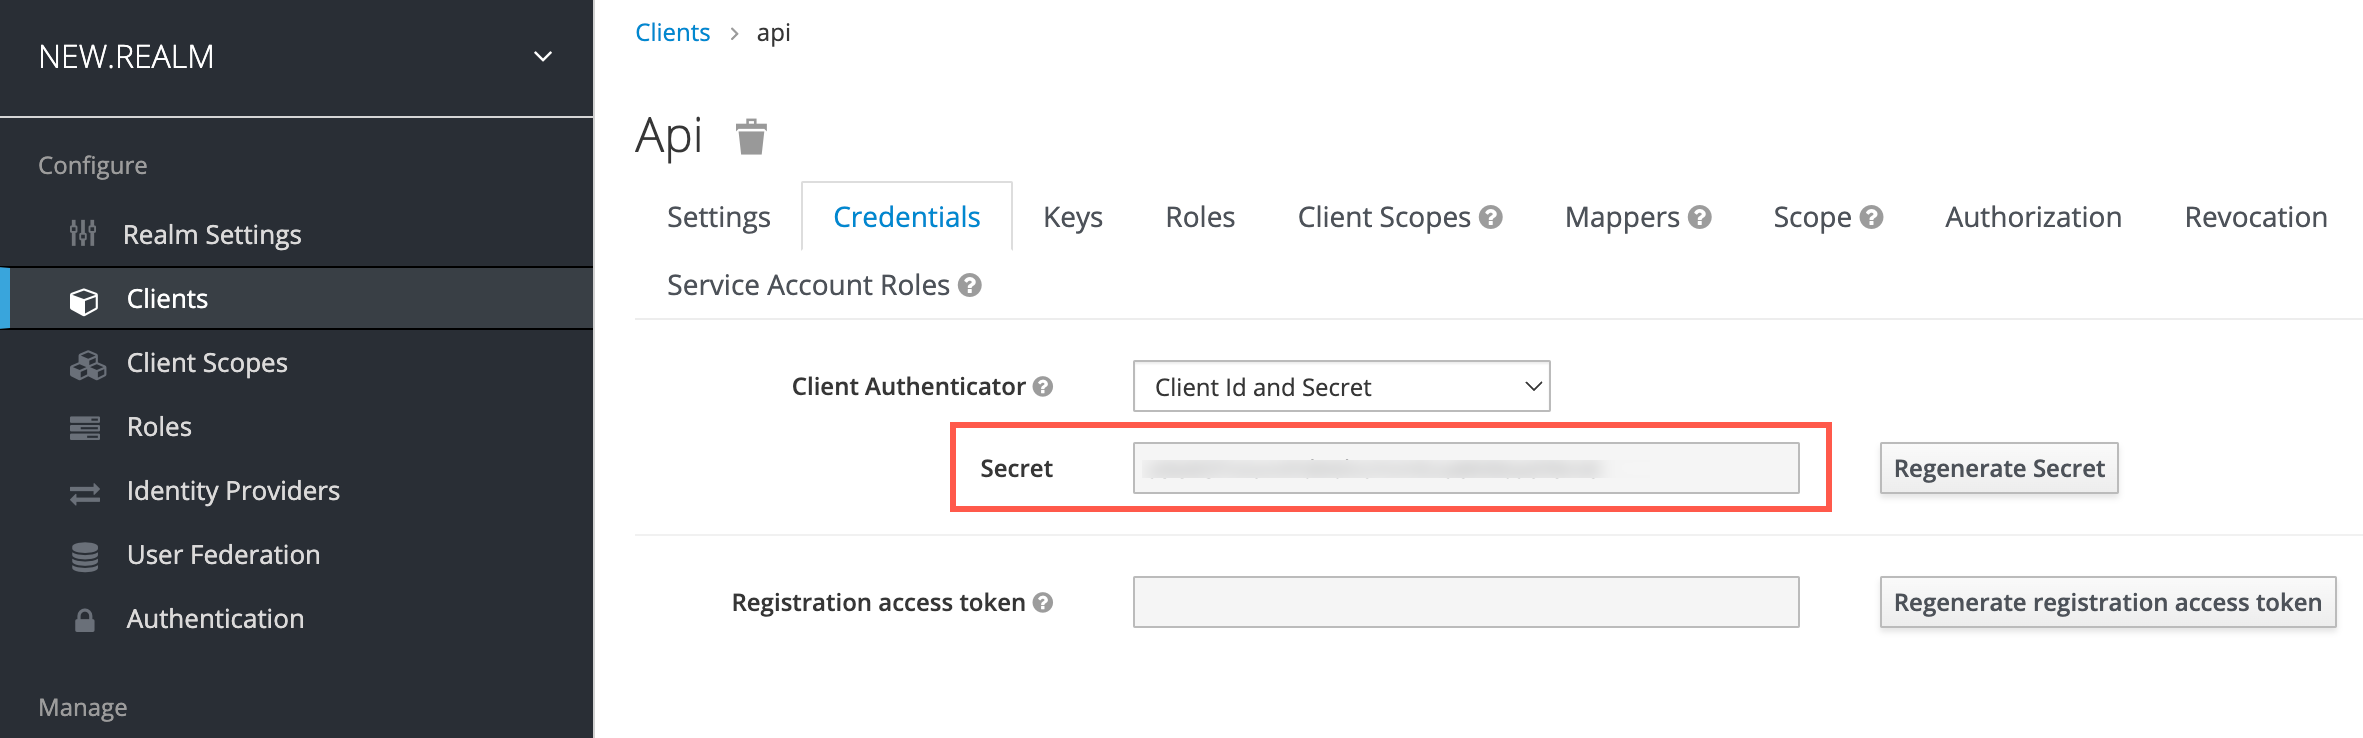
Task: Expand the NEW.REALM realm selector
Action: point(543,57)
